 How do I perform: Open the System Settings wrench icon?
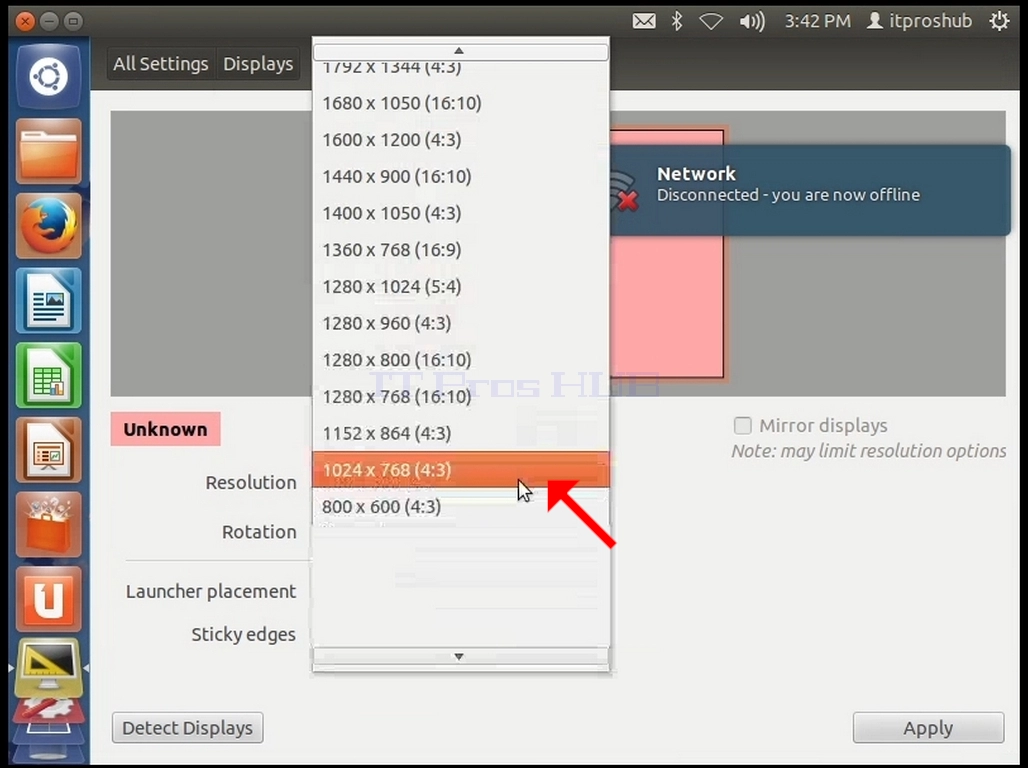(49, 710)
